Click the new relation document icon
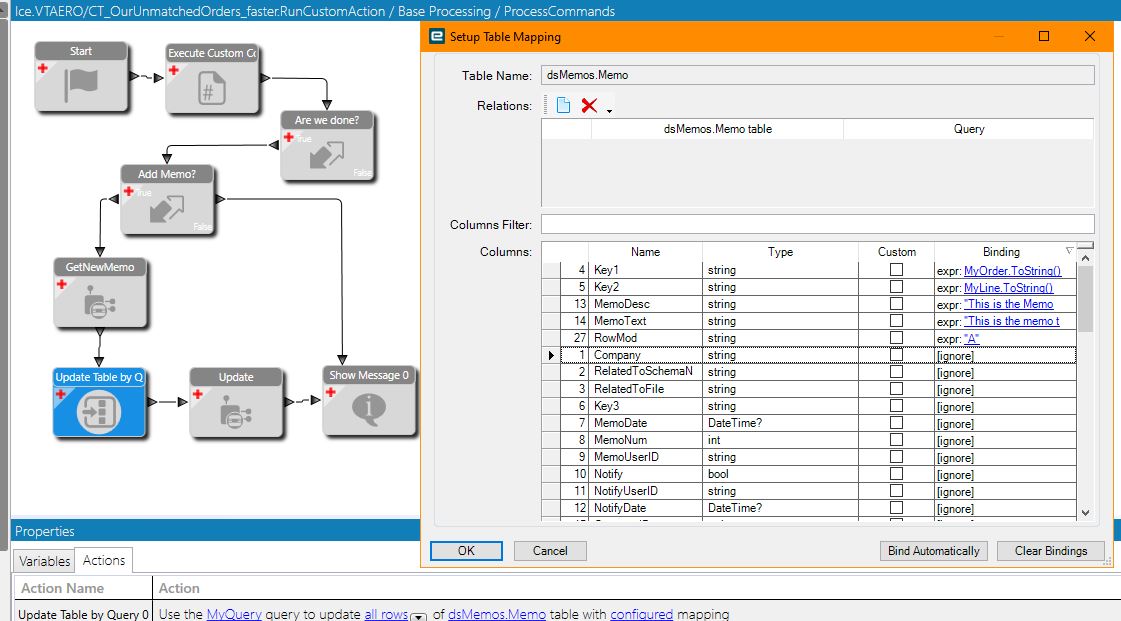1121x621 pixels. 563,106
